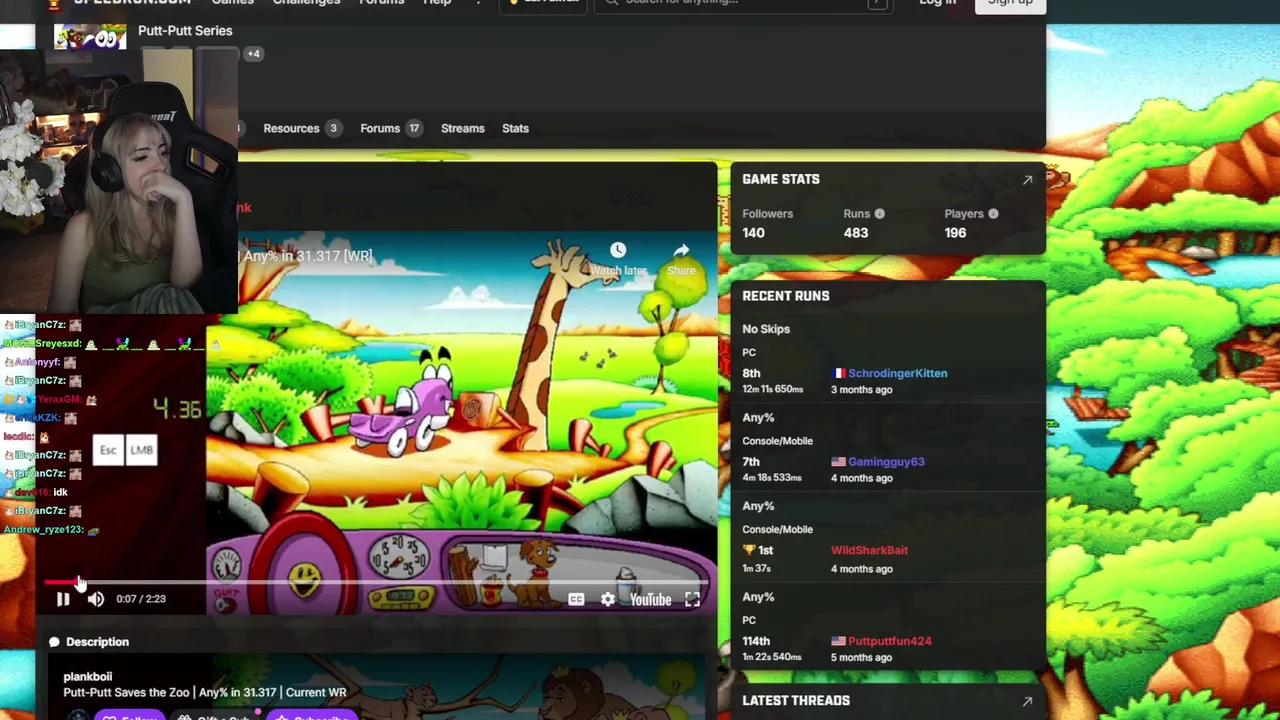This screenshot has height=720, width=1280.
Task: Seek along the video progress bar
Action: pos(376,581)
